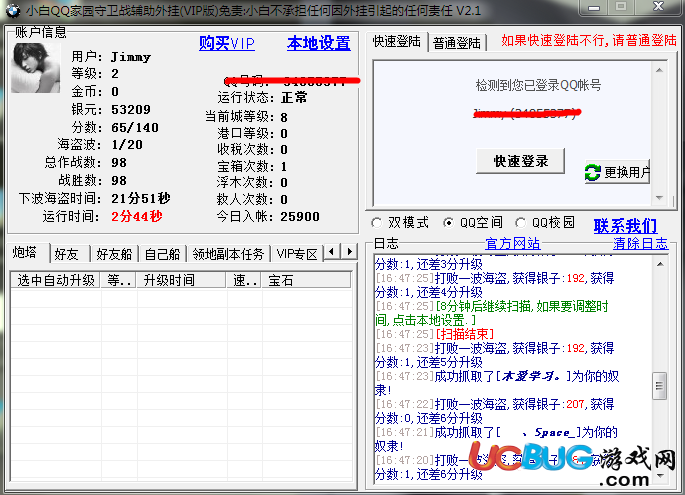Viewport: 685px width, 495px height.
Task: Click the tab strip right scroll arrow
Action: (349, 252)
